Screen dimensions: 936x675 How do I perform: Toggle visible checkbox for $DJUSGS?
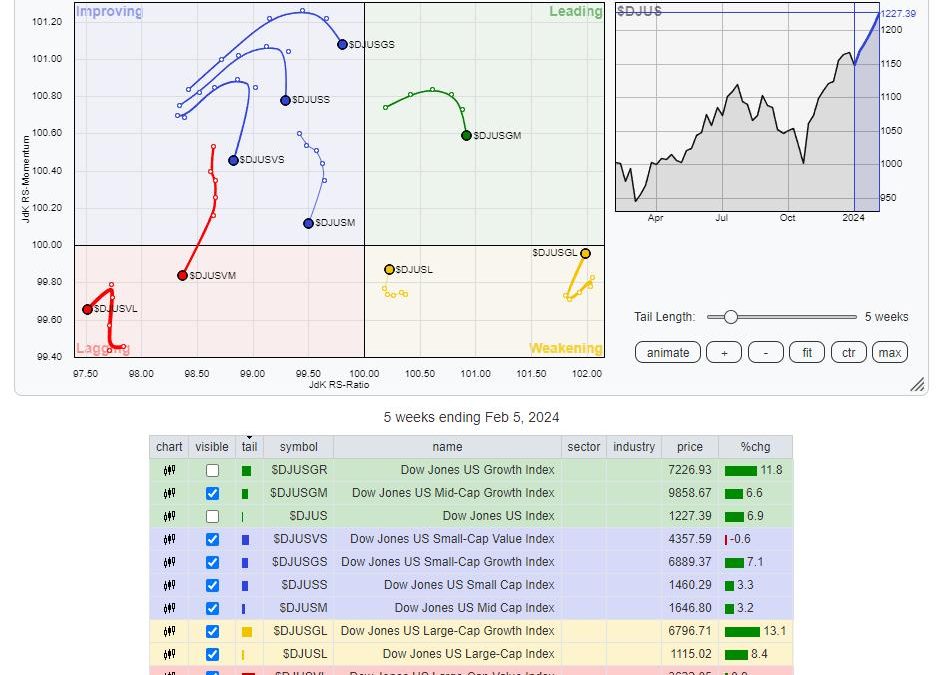click(212, 562)
